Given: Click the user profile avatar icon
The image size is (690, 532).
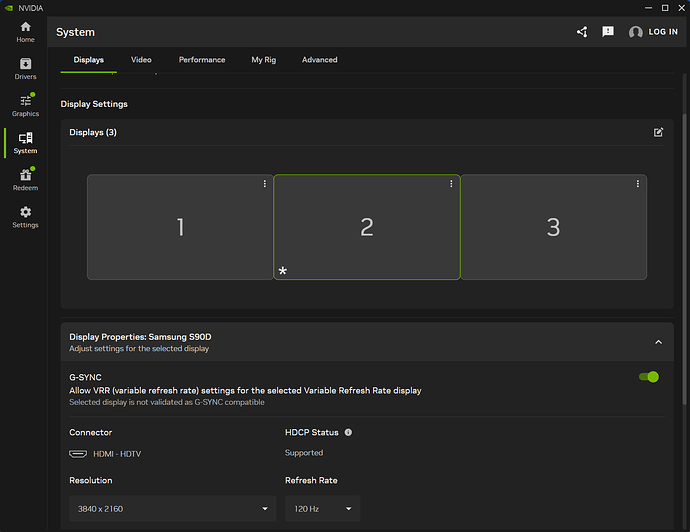Looking at the screenshot, I should [x=635, y=32].
